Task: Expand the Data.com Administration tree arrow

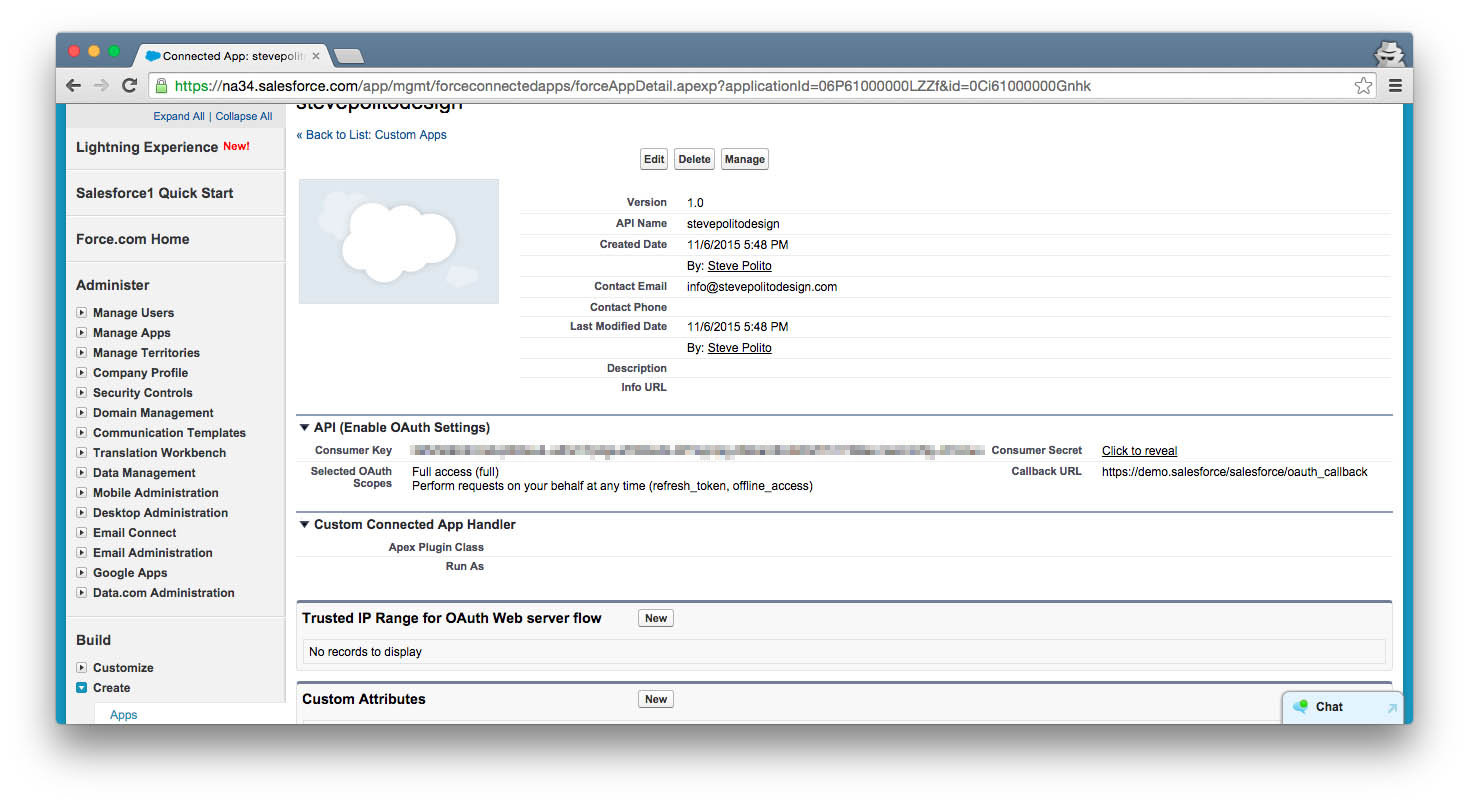Action: 82,593
